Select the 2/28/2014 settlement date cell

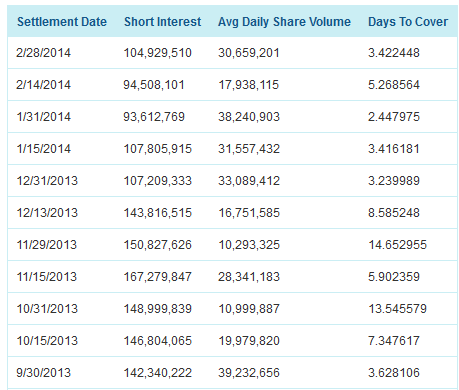[44, 53]
